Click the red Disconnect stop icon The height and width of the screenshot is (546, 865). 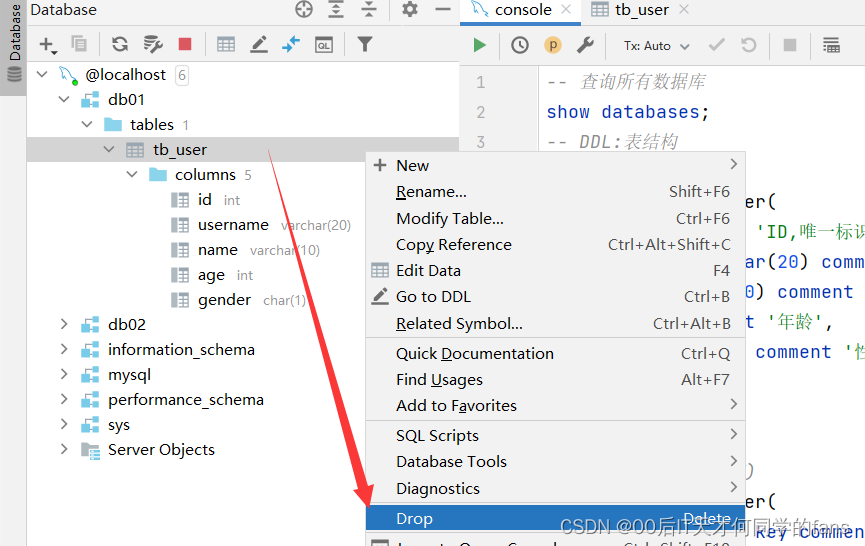point(185,44)
